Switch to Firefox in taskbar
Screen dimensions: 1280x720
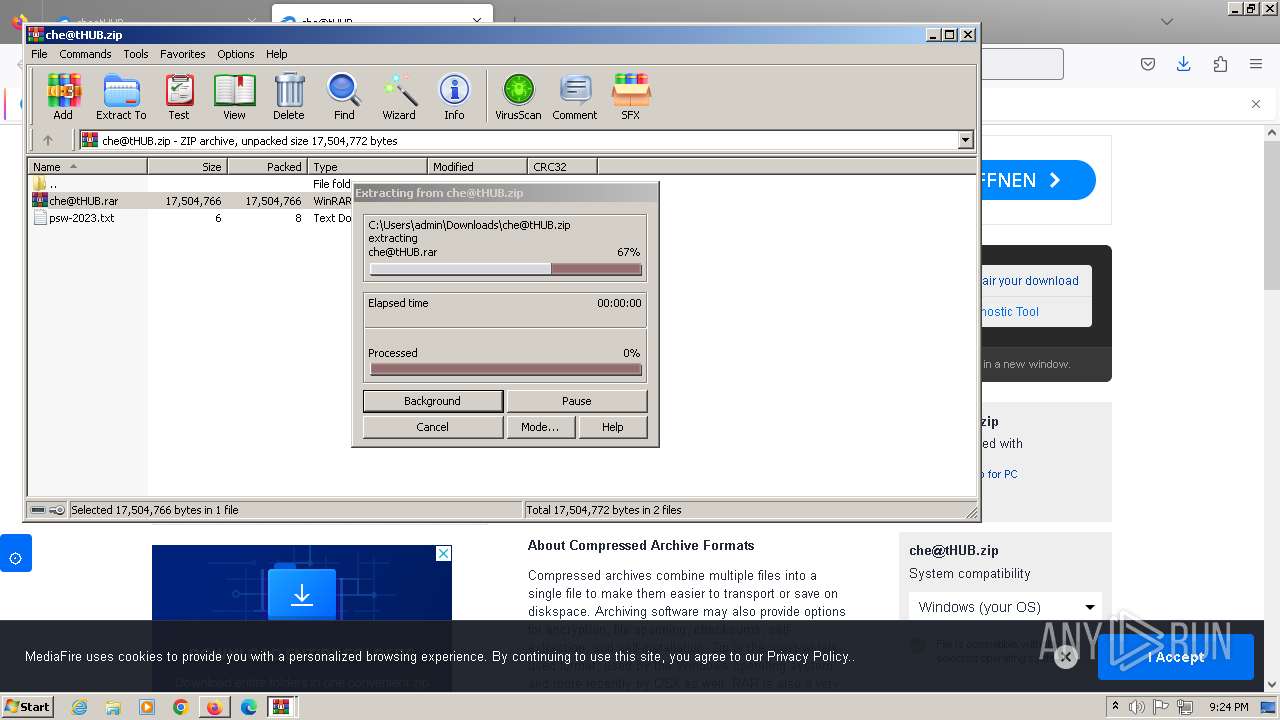[214, 707]
